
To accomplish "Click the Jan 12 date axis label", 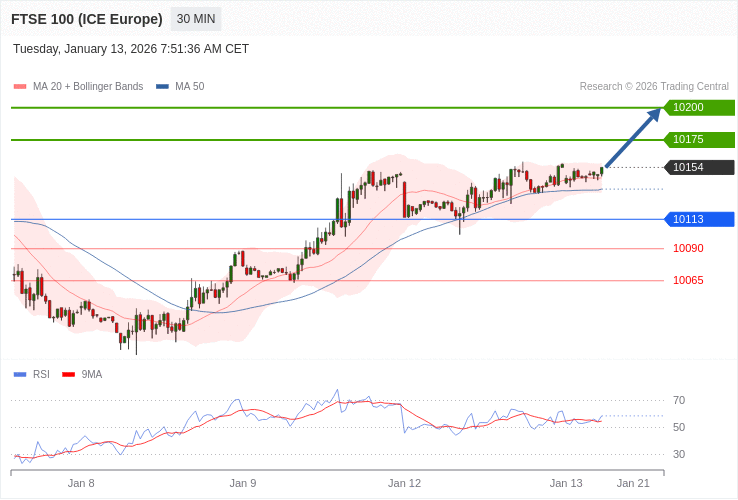I will pyautogui.click(x=404, y=484).
